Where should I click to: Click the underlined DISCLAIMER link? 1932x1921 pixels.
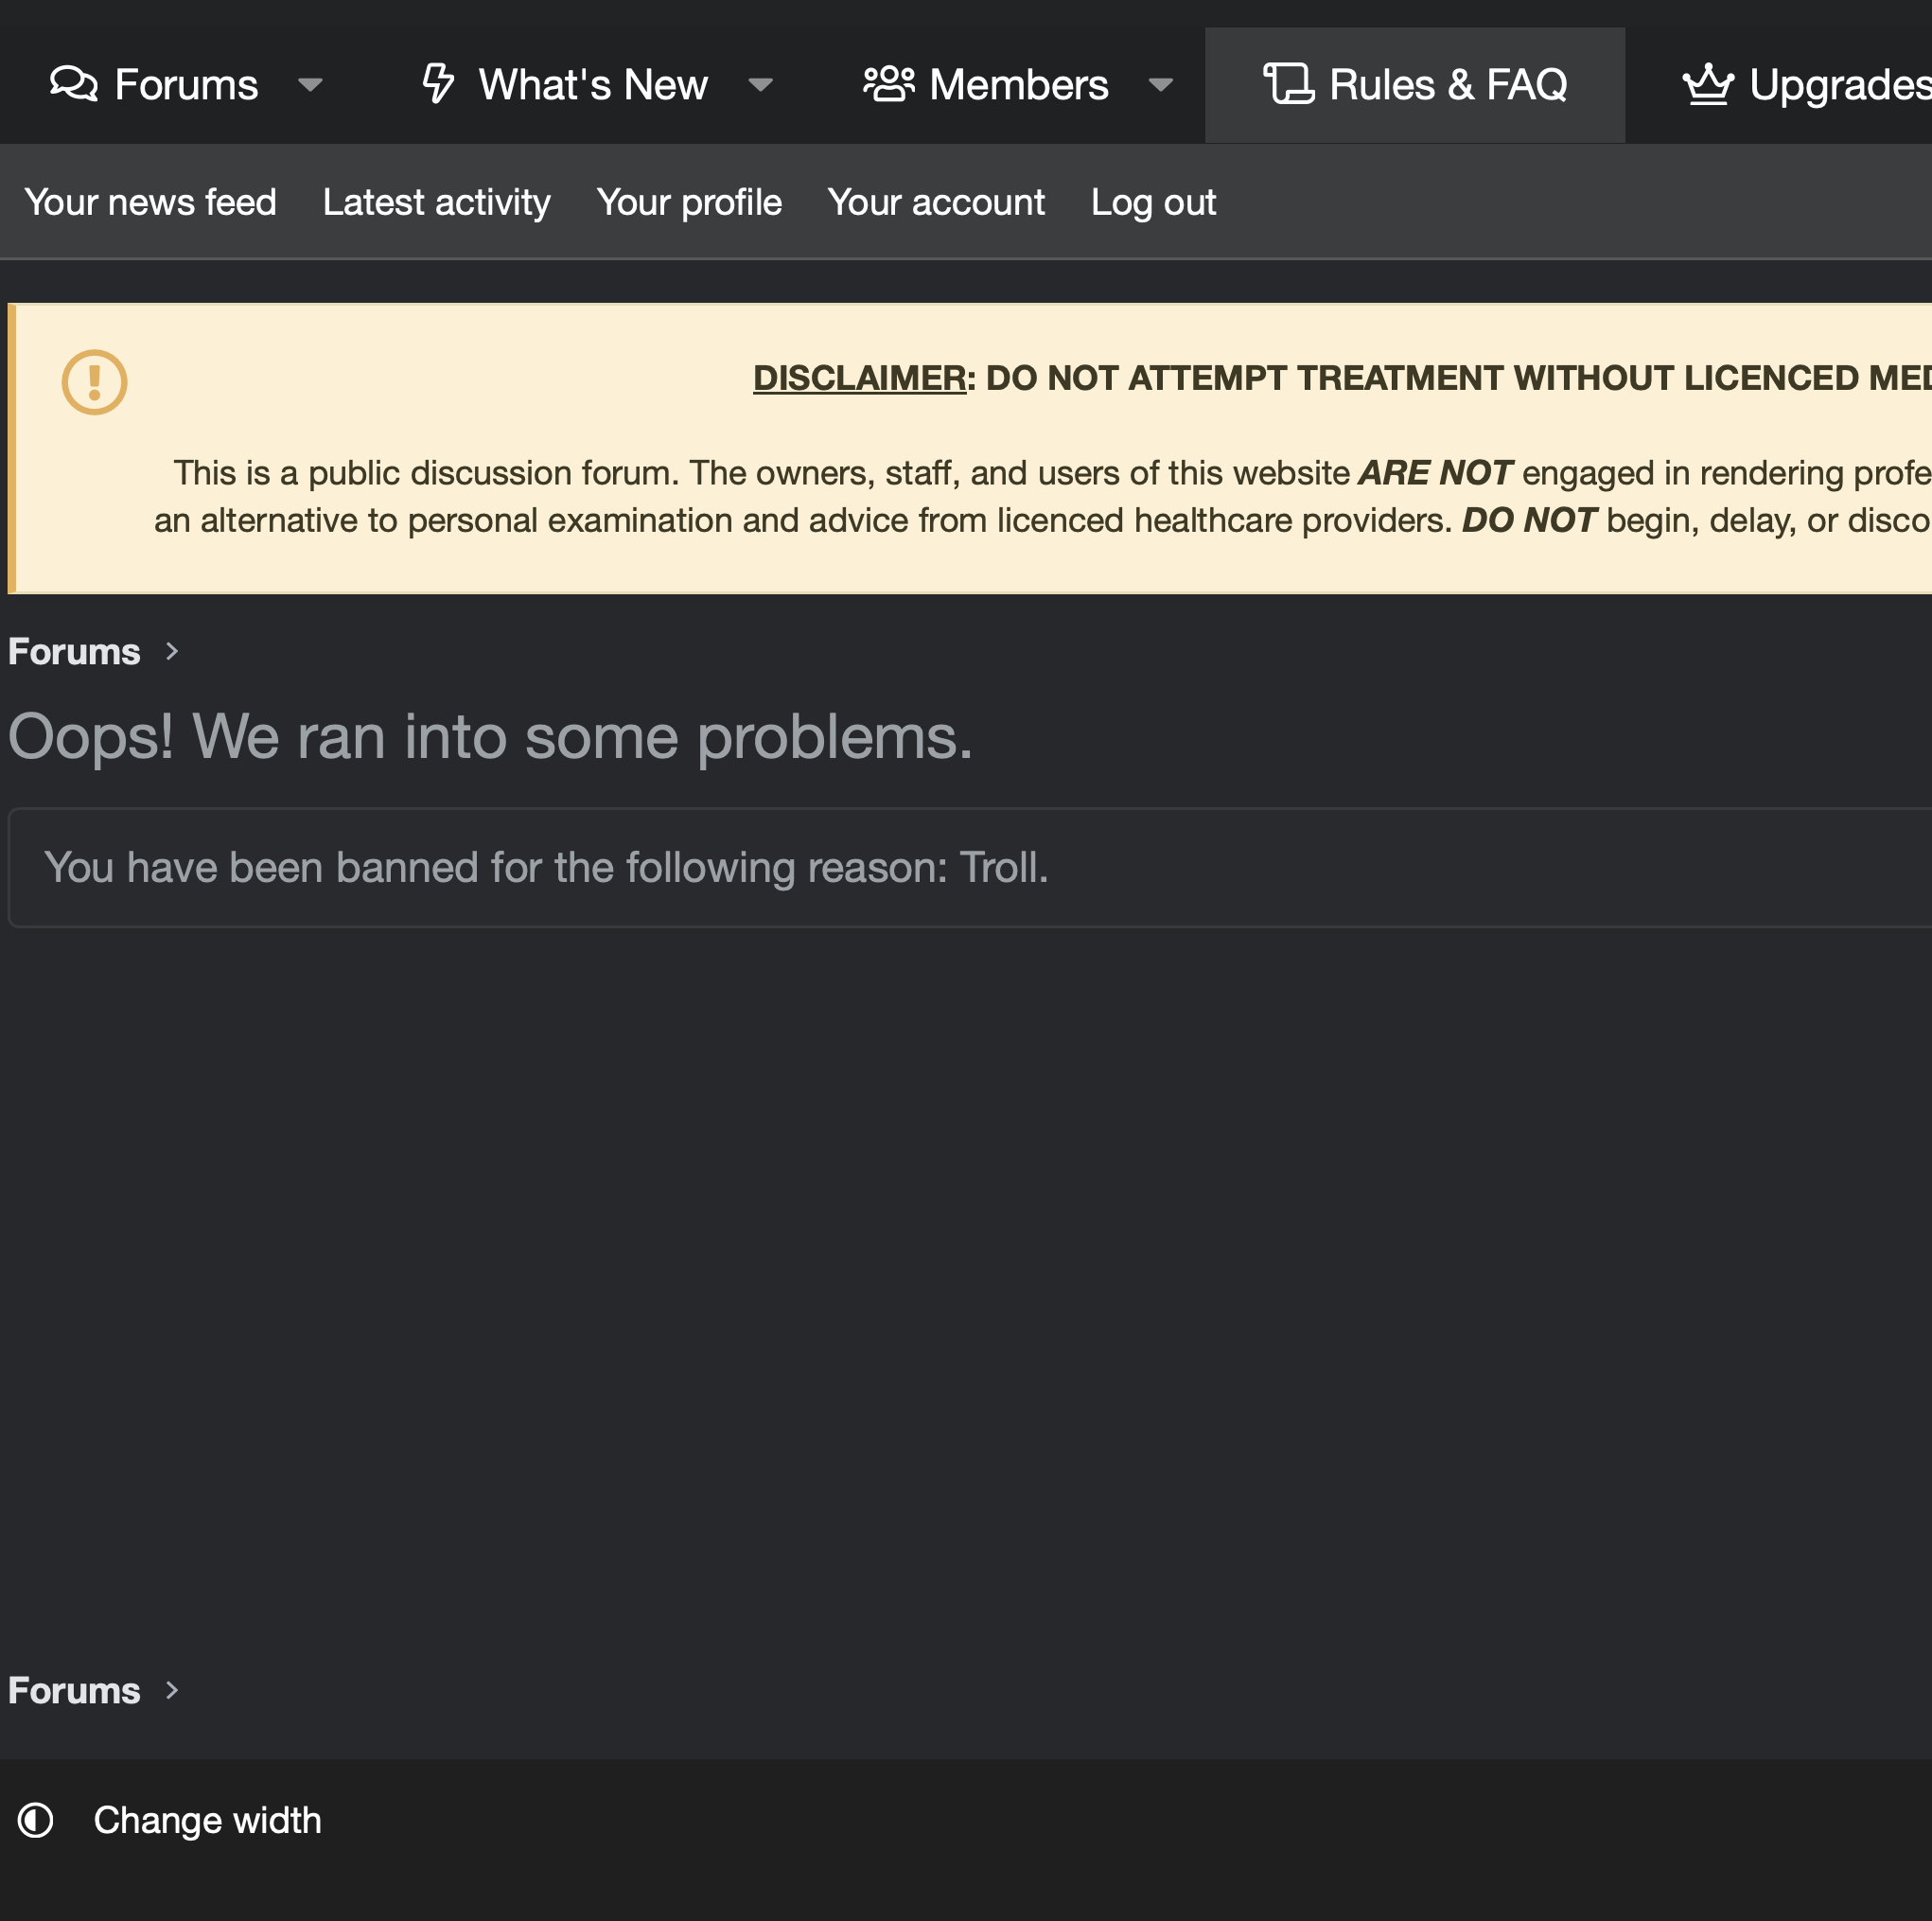pyautogui.click(x=859, y=378)
